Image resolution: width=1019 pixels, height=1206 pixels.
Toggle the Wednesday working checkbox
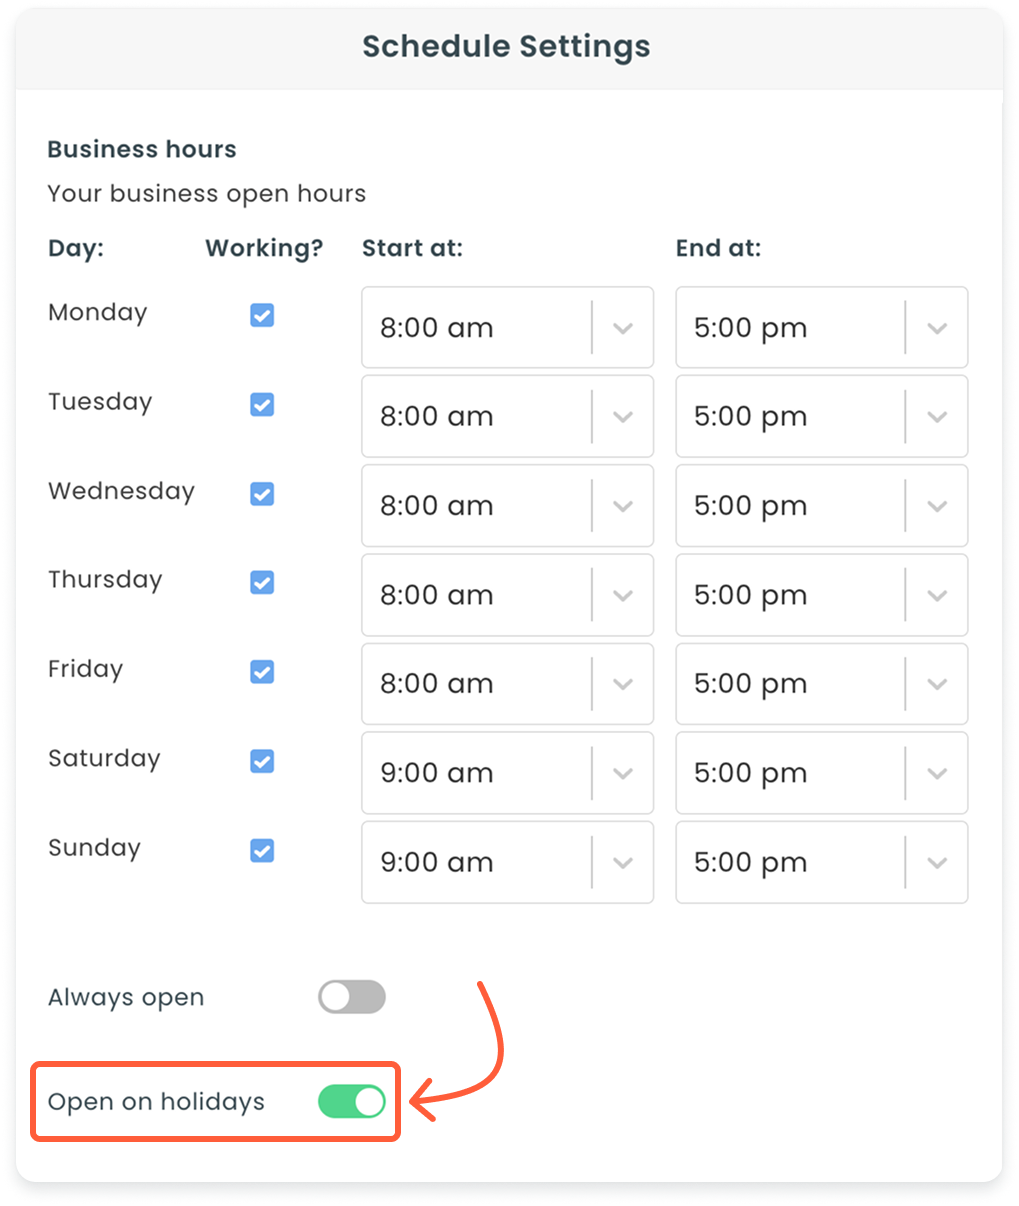tap(262, 494)
